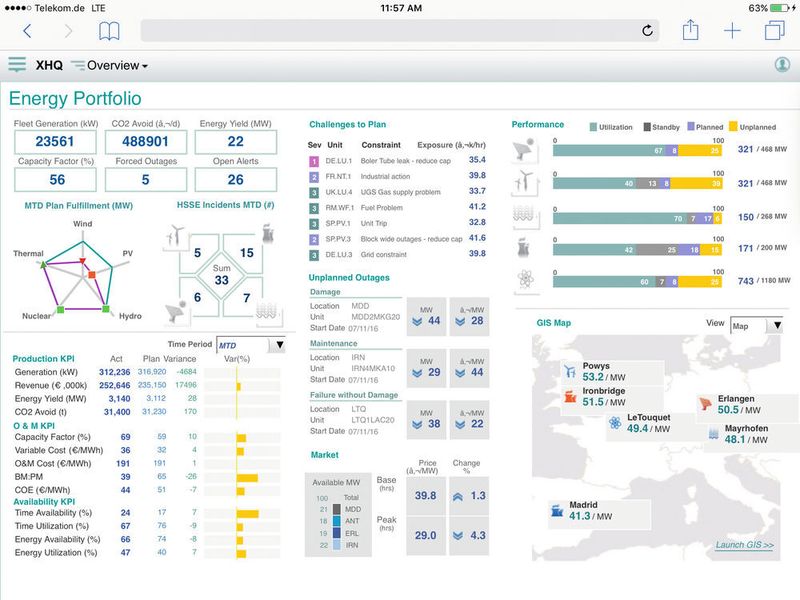The width and height of the screenshot is (800, 600).
Task: Click the Damage outage MW 44 tile
Action: (x=427, y=316)
